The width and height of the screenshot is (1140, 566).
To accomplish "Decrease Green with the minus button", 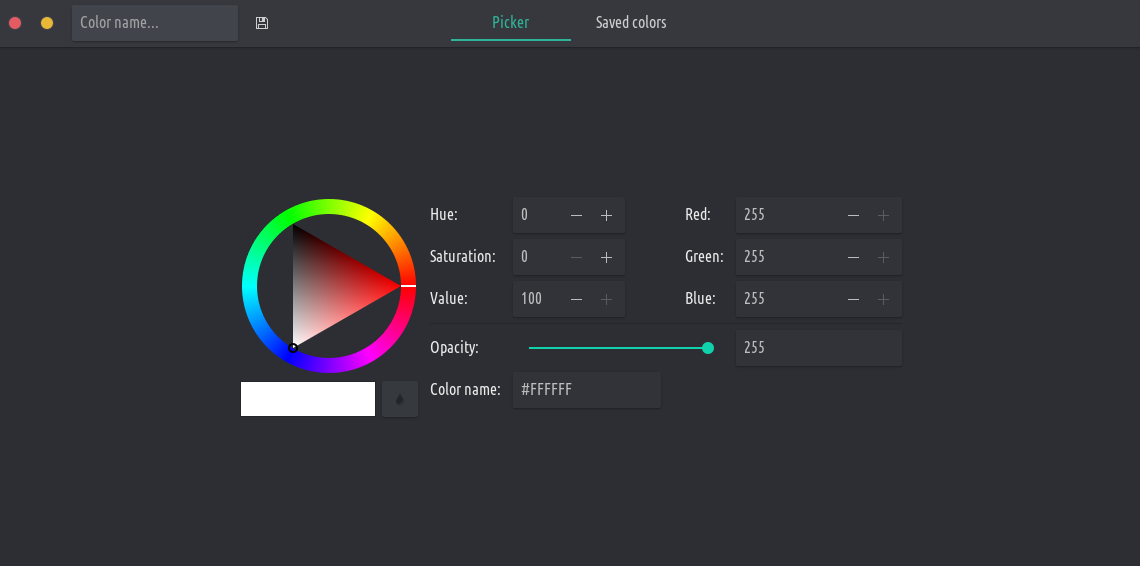I will [853, 257].
